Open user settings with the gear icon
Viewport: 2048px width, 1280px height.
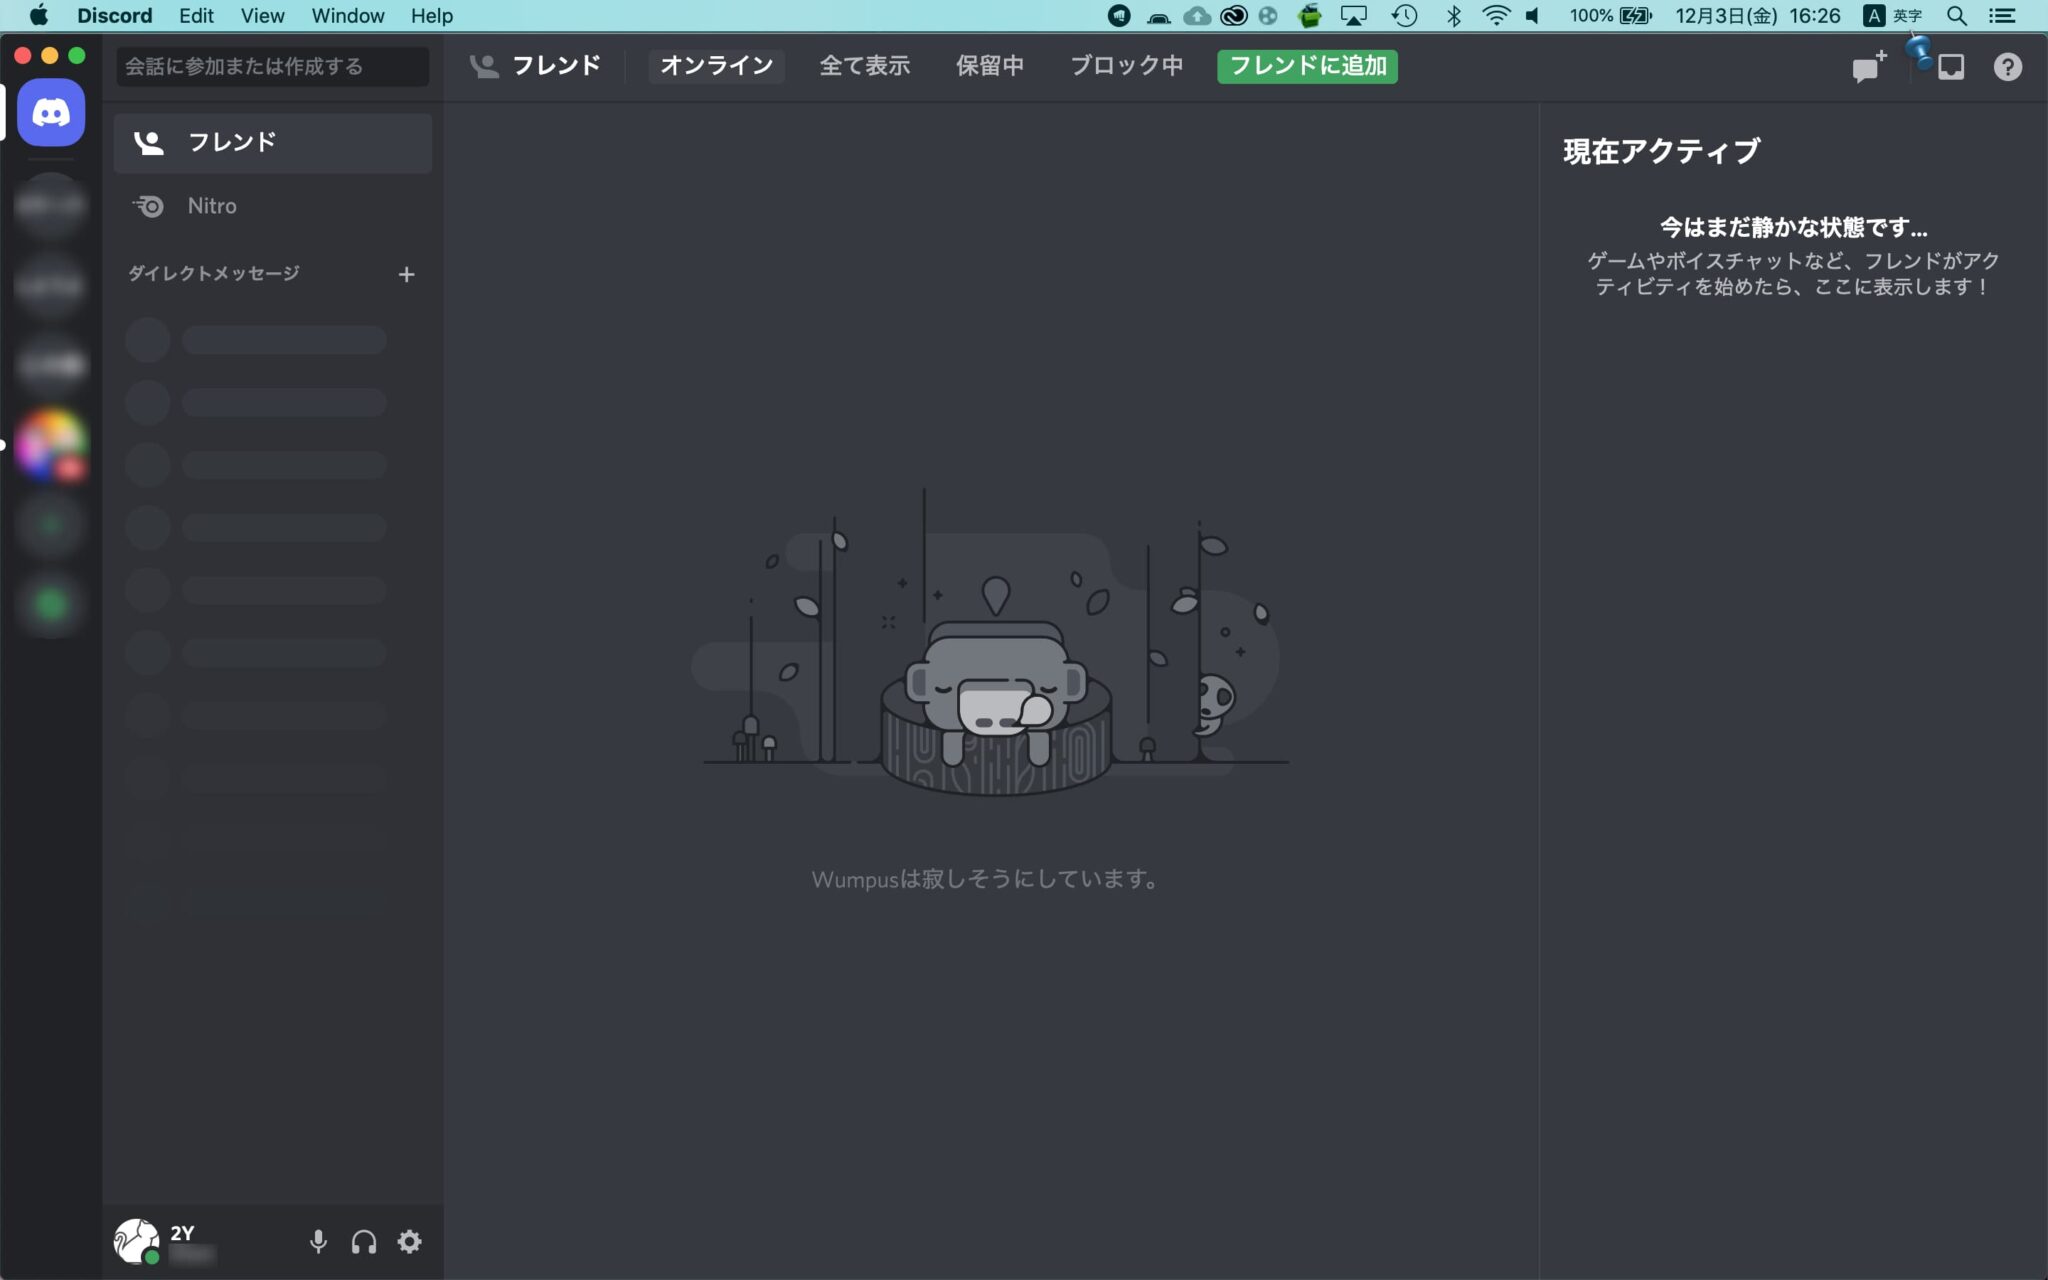coord(409,1241)
